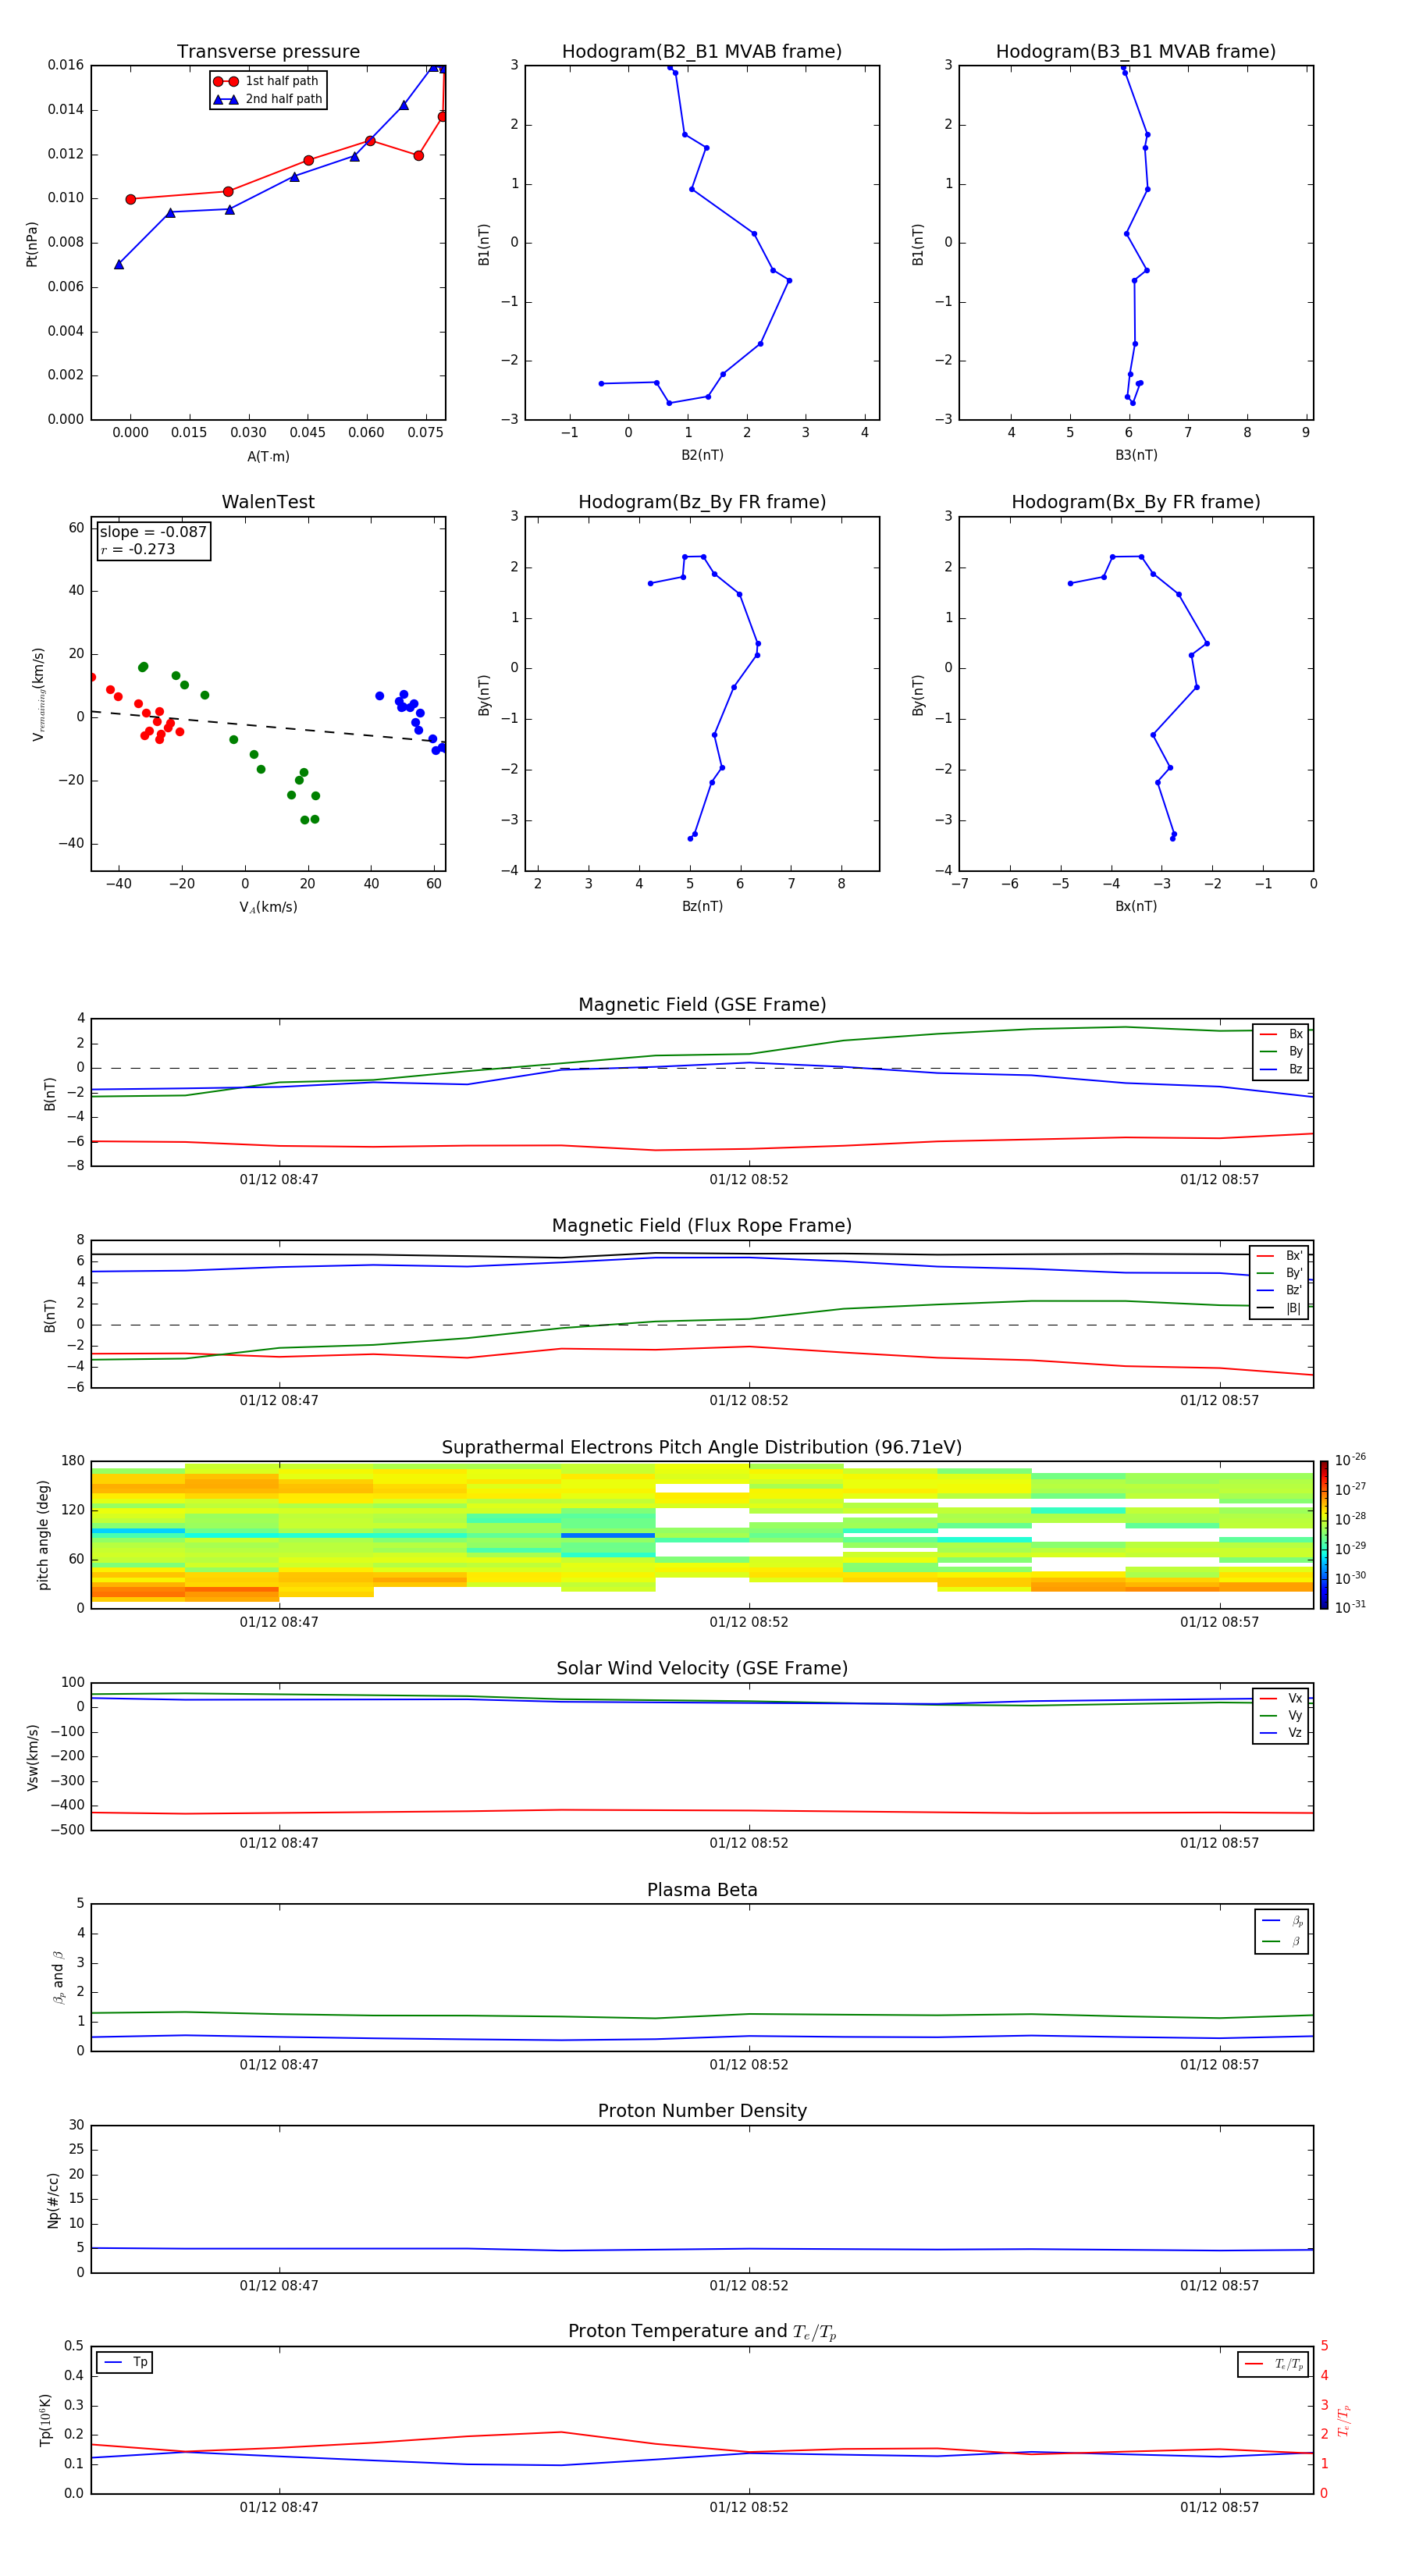The height and width of the screenshot is (2576, 1405).
Task: Click the "pitch angle (deg)" y-axis label
Action: click(x=43, y=1535)
